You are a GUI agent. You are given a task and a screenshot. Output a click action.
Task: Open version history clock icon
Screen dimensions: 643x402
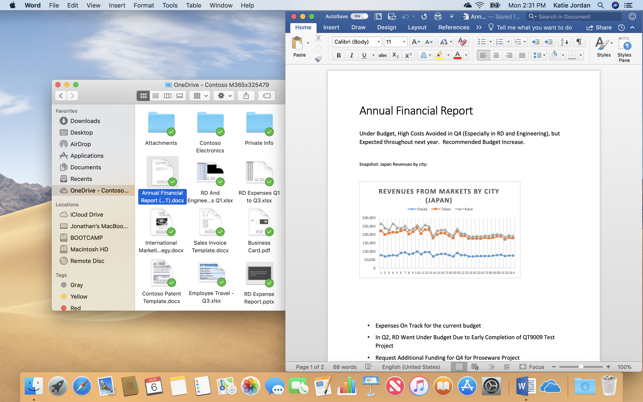[x=621, y=27]
